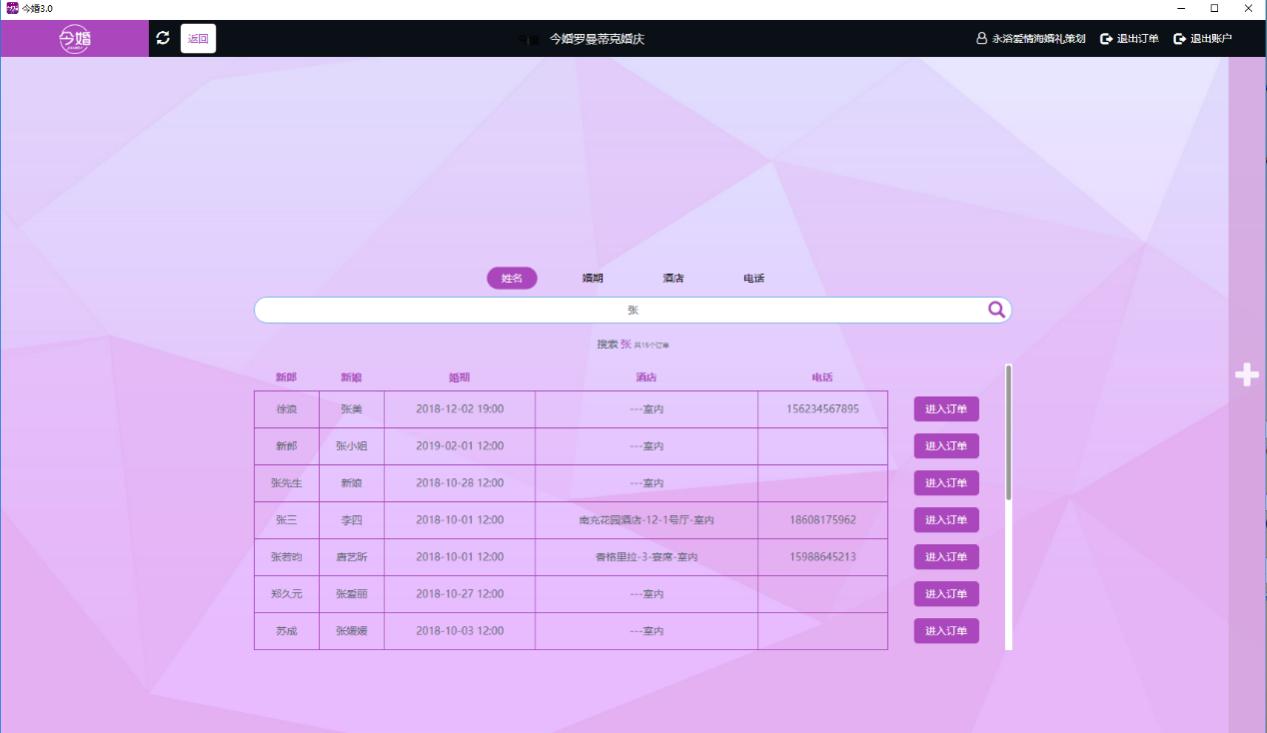Click the search magnifier icon
The image size is (1267, 733).
995,310
